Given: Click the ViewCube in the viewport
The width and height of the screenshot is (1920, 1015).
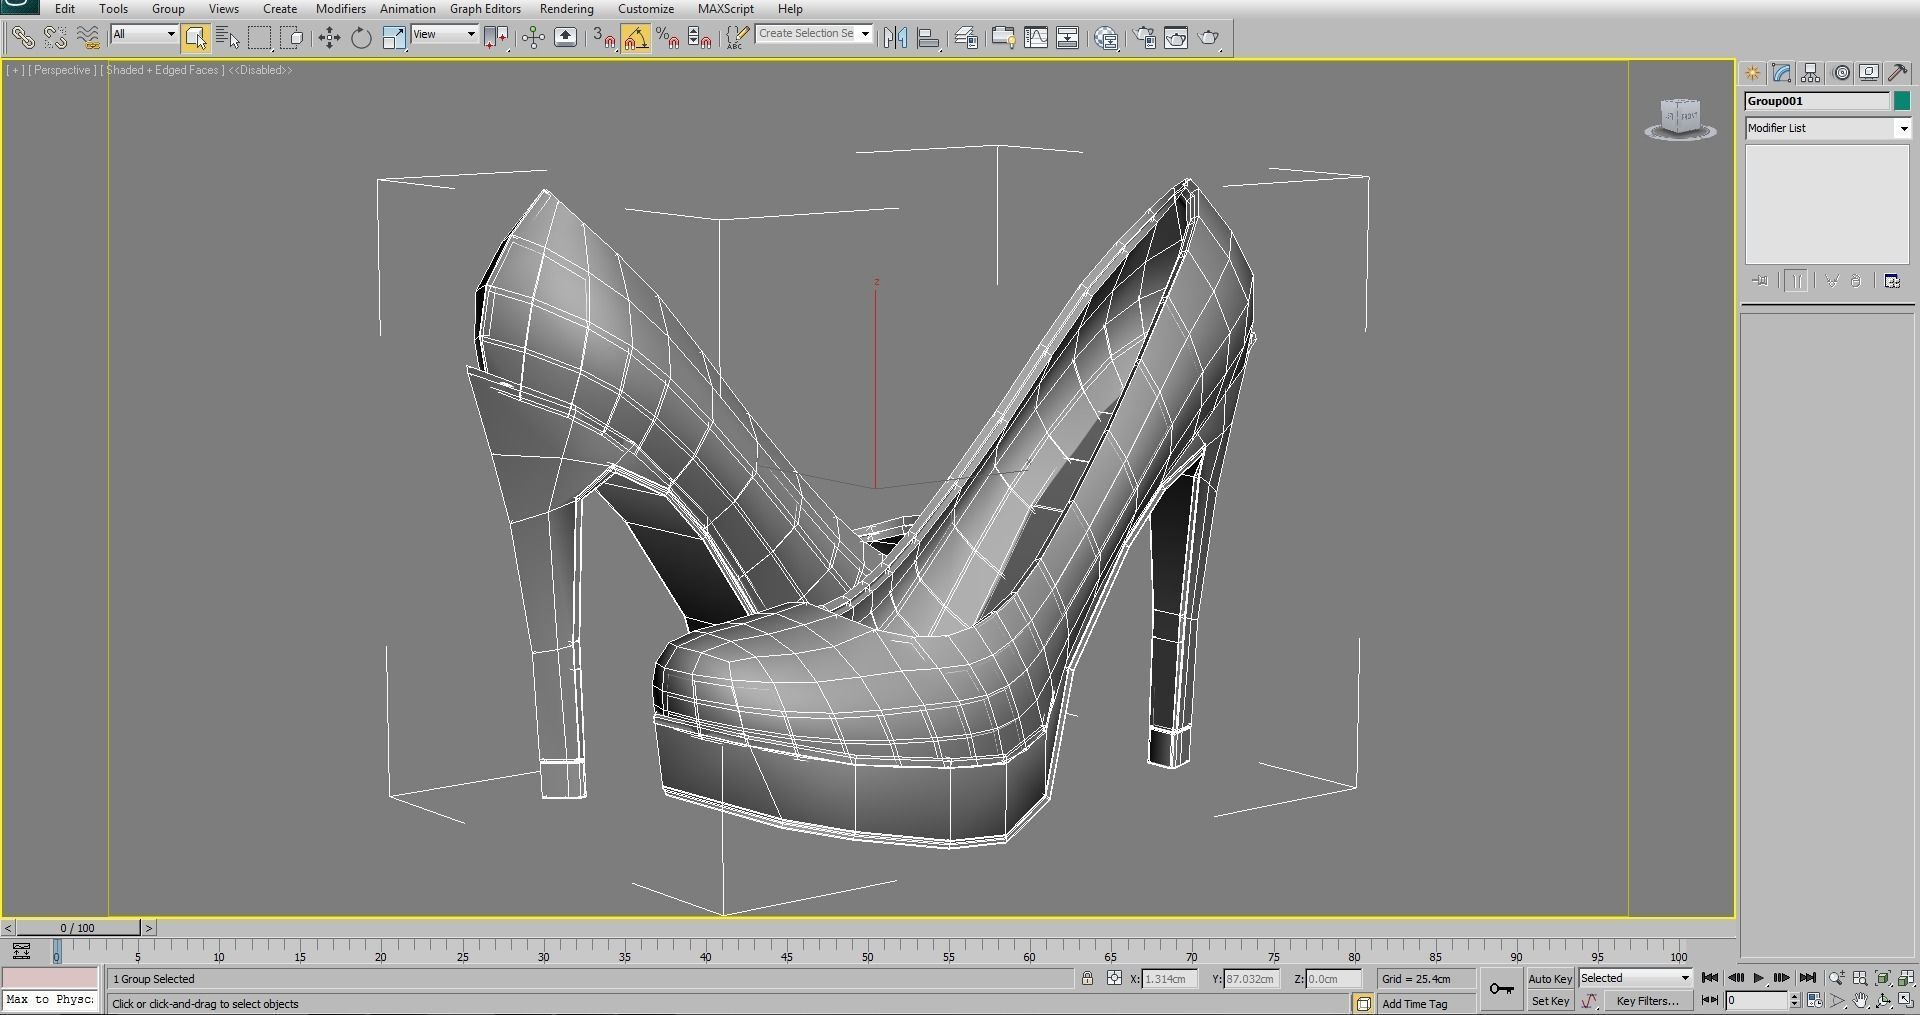Looking at the screenshot, I should (x=1680, y=119).
